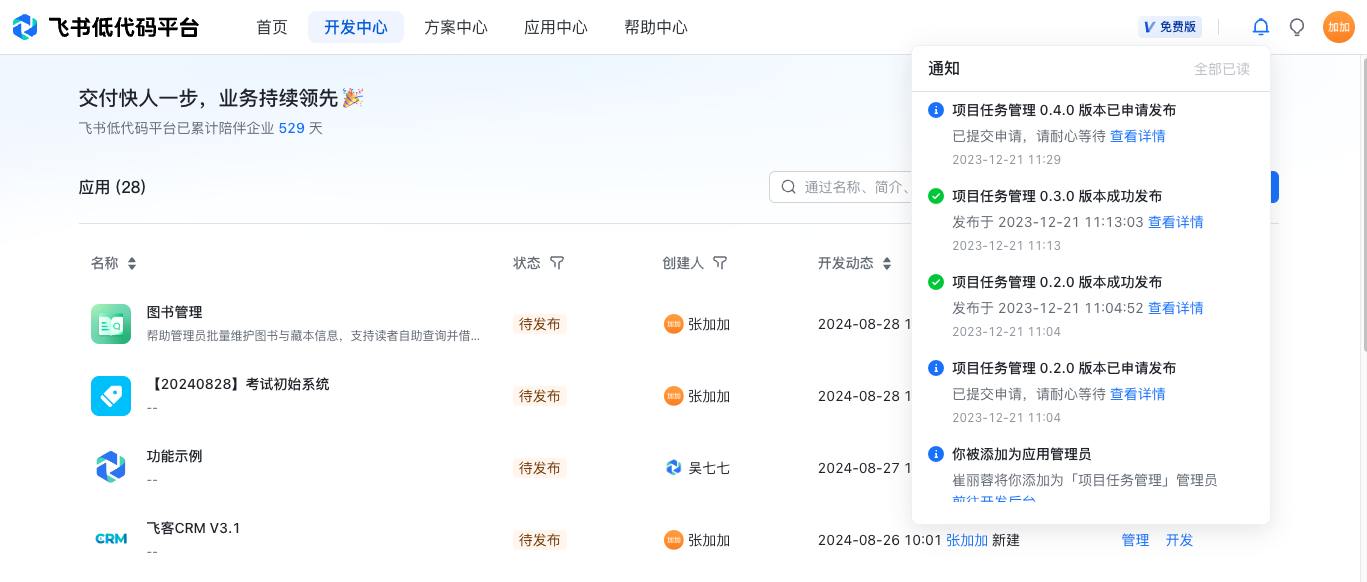Click the info icon beside 0.4.0 版本已申请发布
The width and height of the screenshot is (1367, 582).
tap(936, 110)
